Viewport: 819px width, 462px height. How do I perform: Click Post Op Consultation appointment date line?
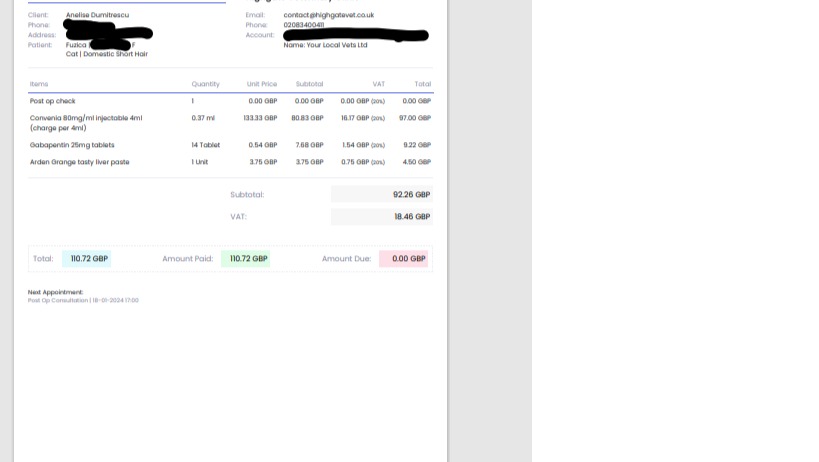[x=83, y=301]
